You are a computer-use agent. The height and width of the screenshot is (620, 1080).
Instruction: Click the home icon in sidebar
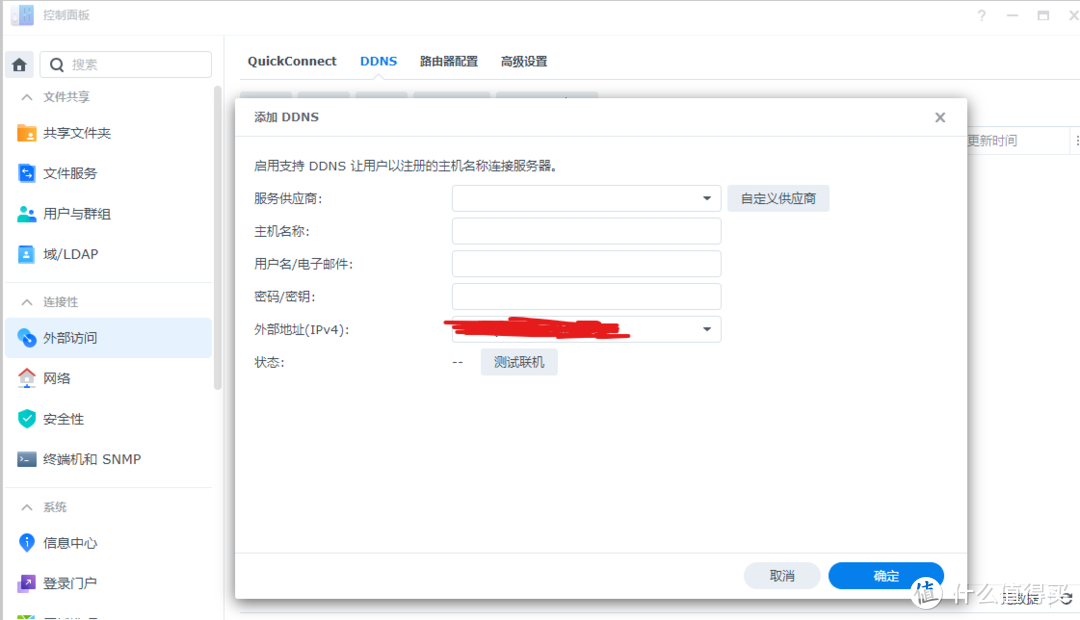coord(19,65)
